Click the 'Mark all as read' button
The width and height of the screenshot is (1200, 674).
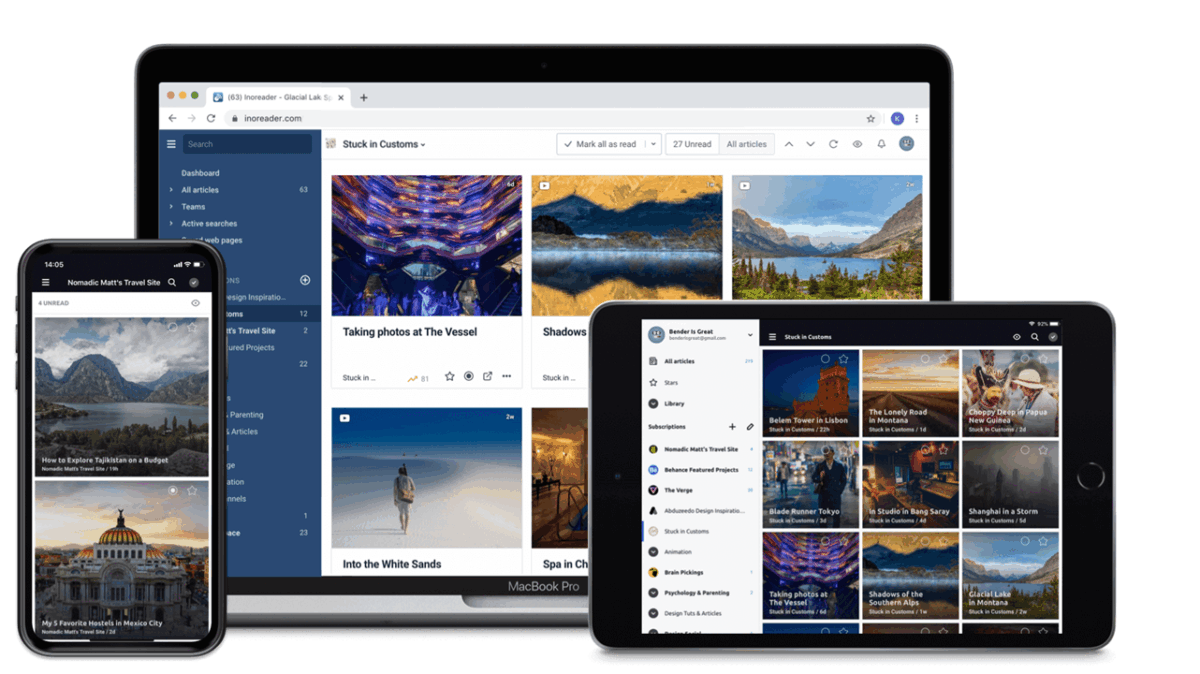600,144
